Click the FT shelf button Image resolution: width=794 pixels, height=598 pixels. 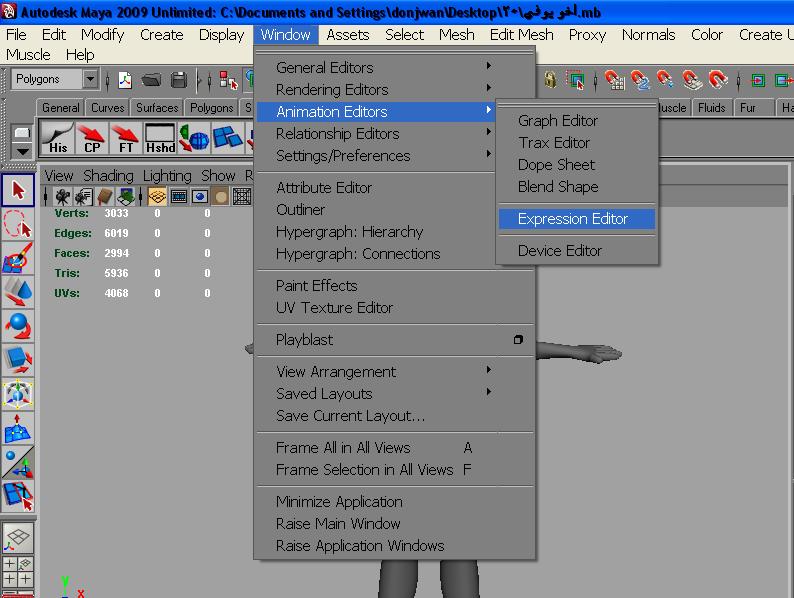[126, 137]
